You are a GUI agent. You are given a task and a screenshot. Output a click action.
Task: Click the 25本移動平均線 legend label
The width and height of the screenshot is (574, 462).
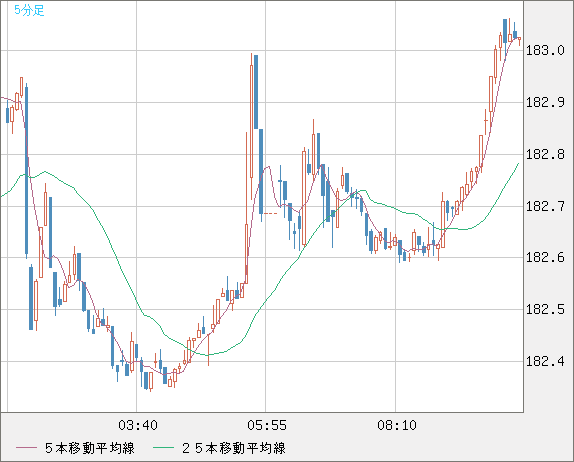click(234, 448)
